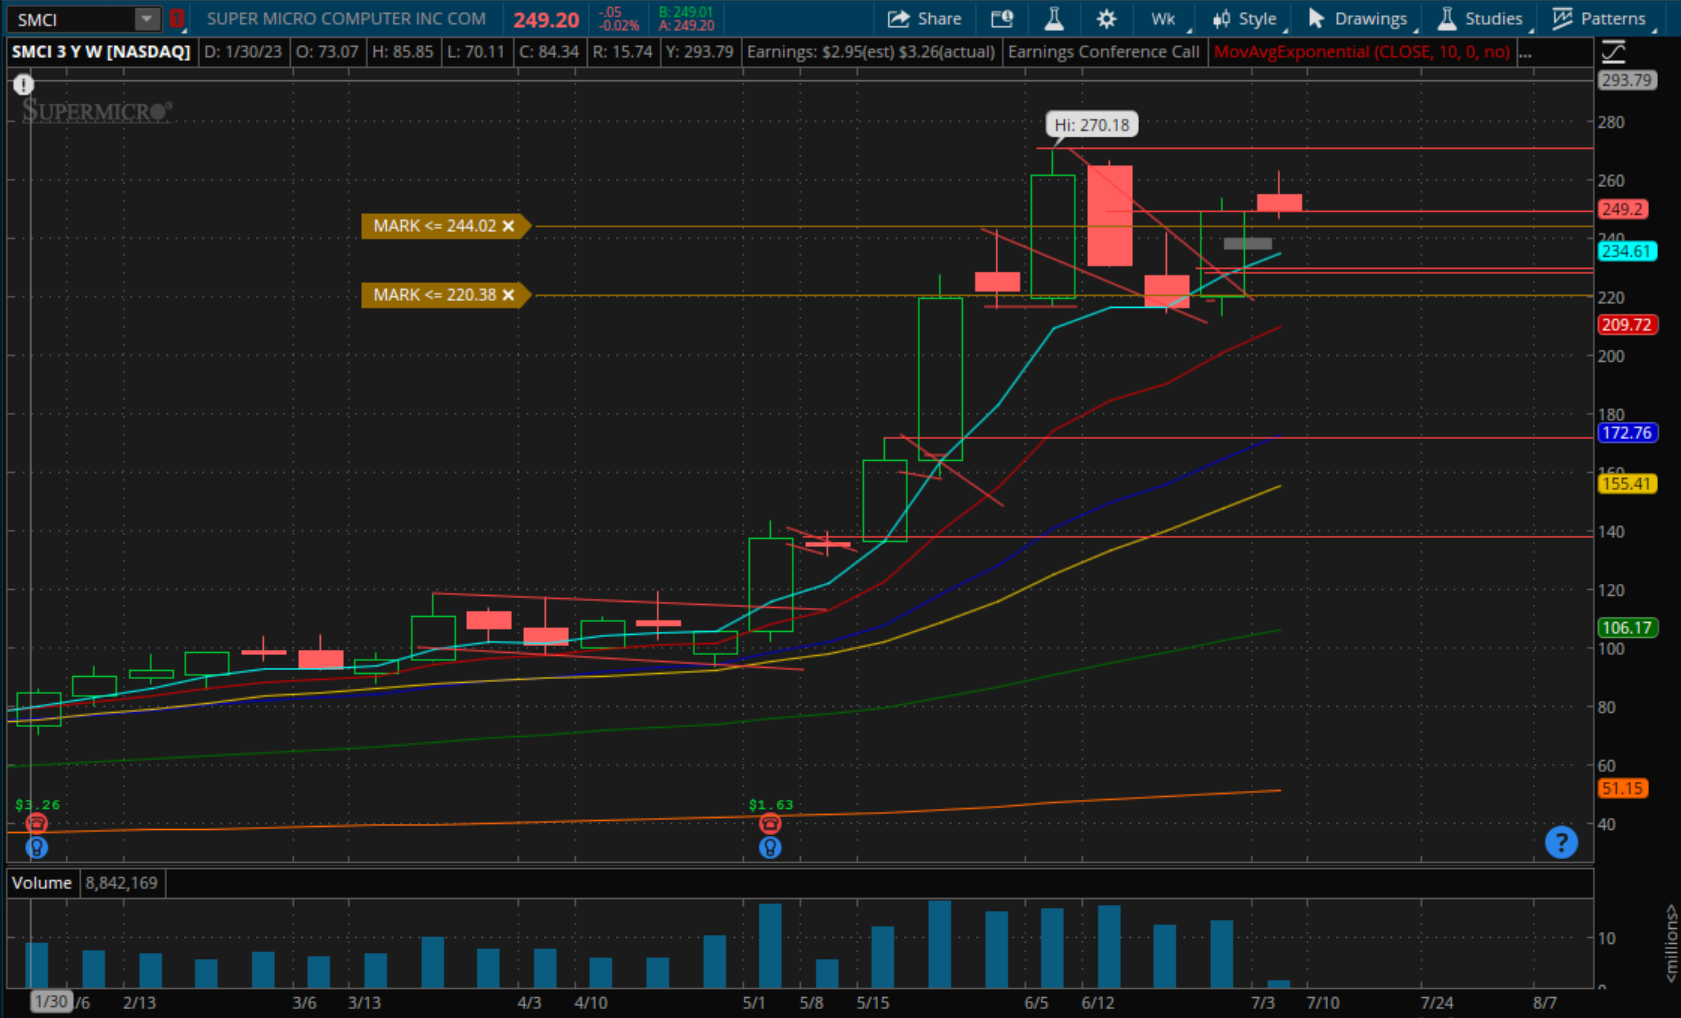Click the Earnings: $2.95(est) $3.26(actual) header field
Viewport: 1681px width, 1018px height.
pos(870,52)
